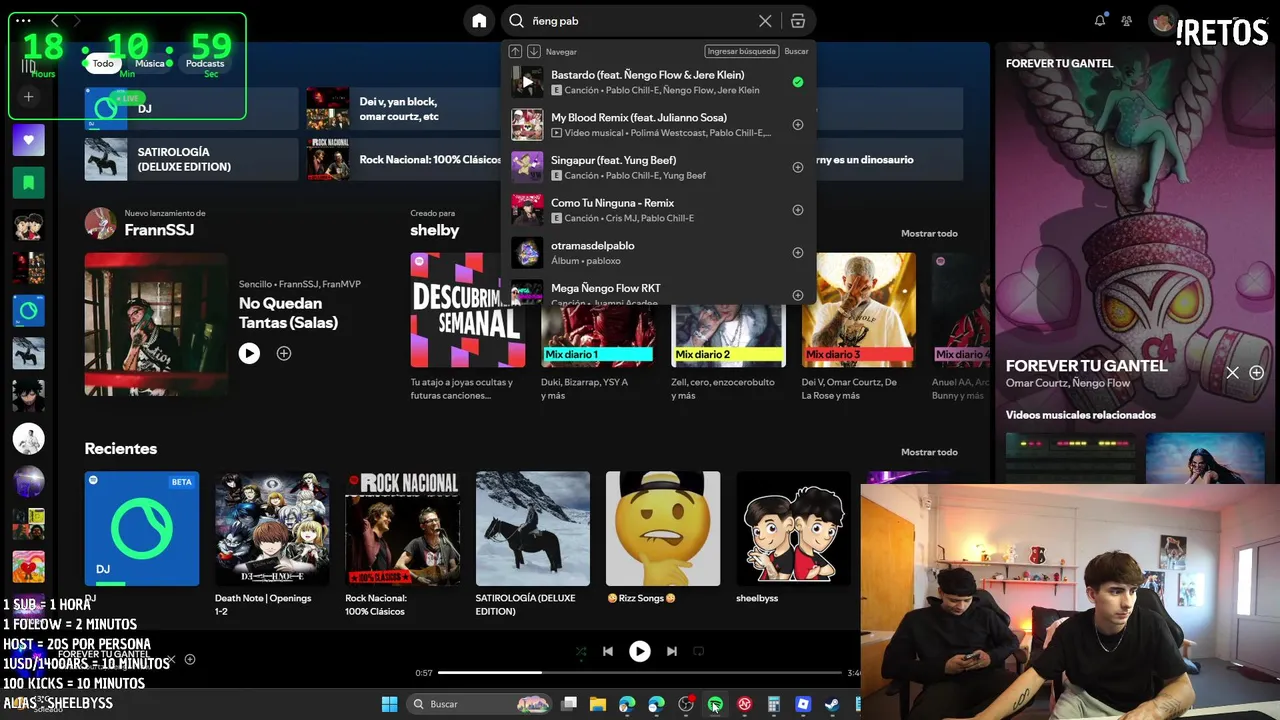Open the otramasdelpablo album result
1280x720 pixels.
click(x=659, y=253)
